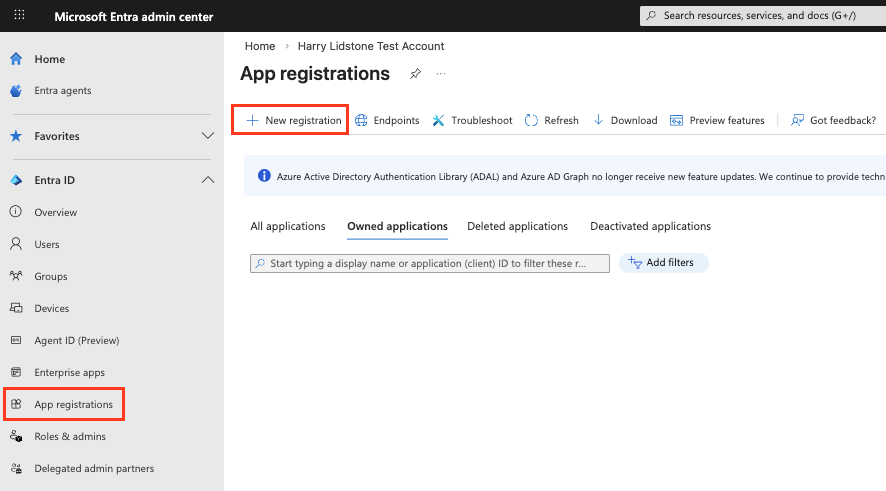The height and width of the screenshot is (491, 886).
Task: Click the Enterprise apps icon
Action: [x=16, y=372]
